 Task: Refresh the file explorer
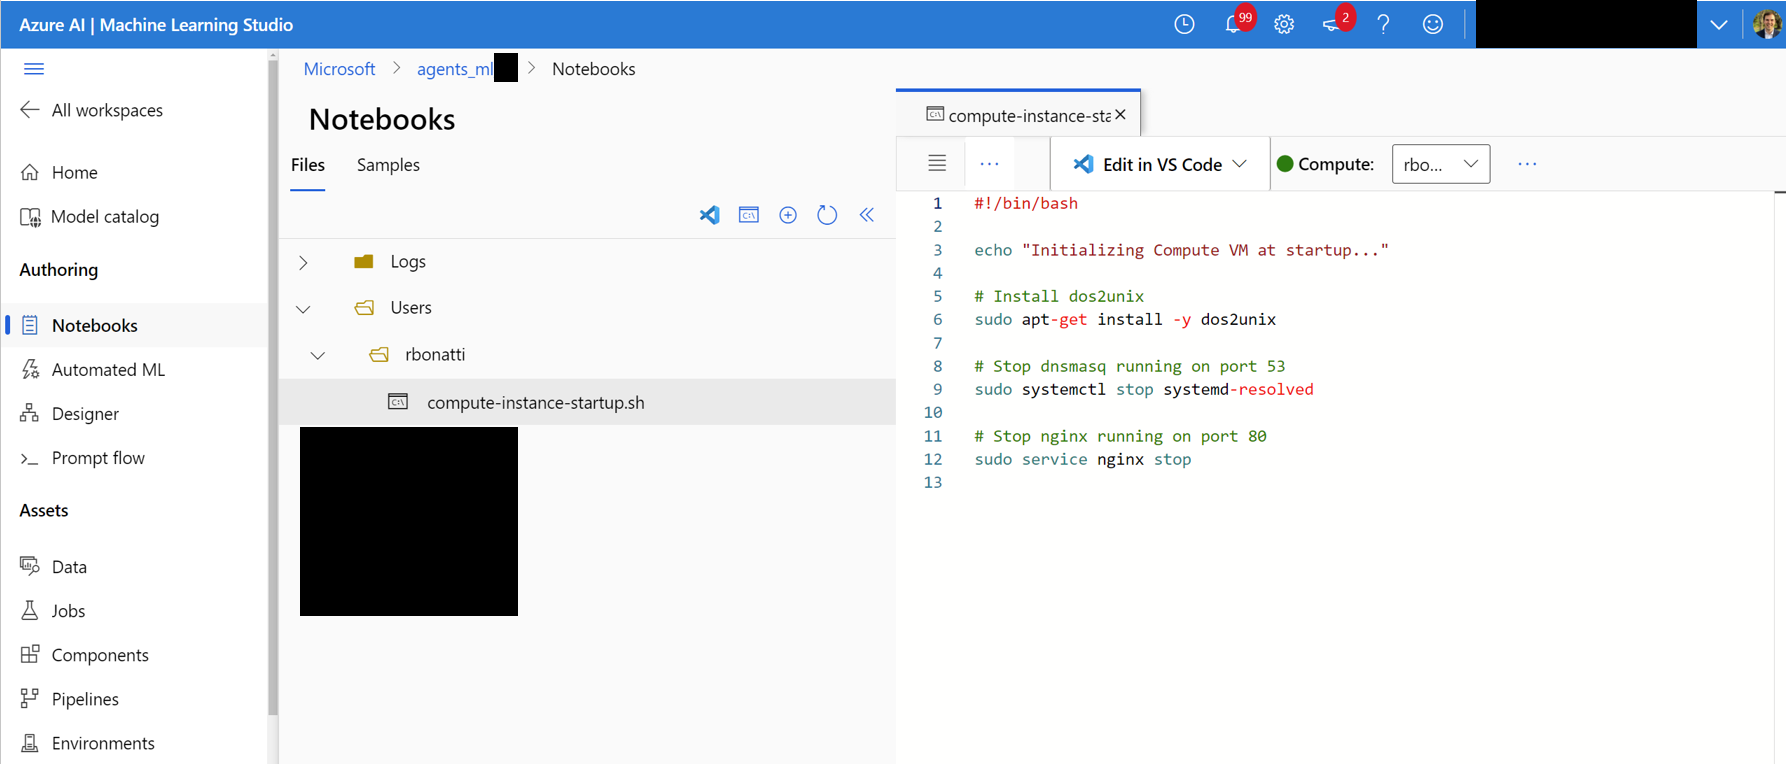coord(827,215)
